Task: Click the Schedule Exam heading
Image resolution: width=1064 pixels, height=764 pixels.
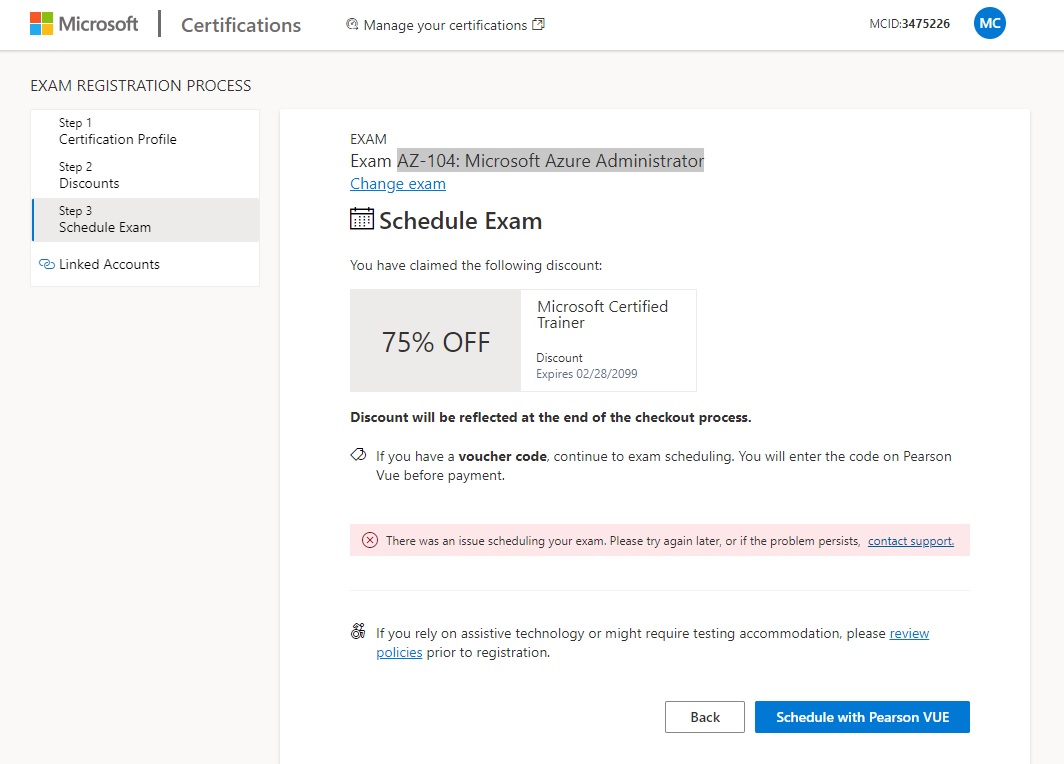Action: click(460, 221)
